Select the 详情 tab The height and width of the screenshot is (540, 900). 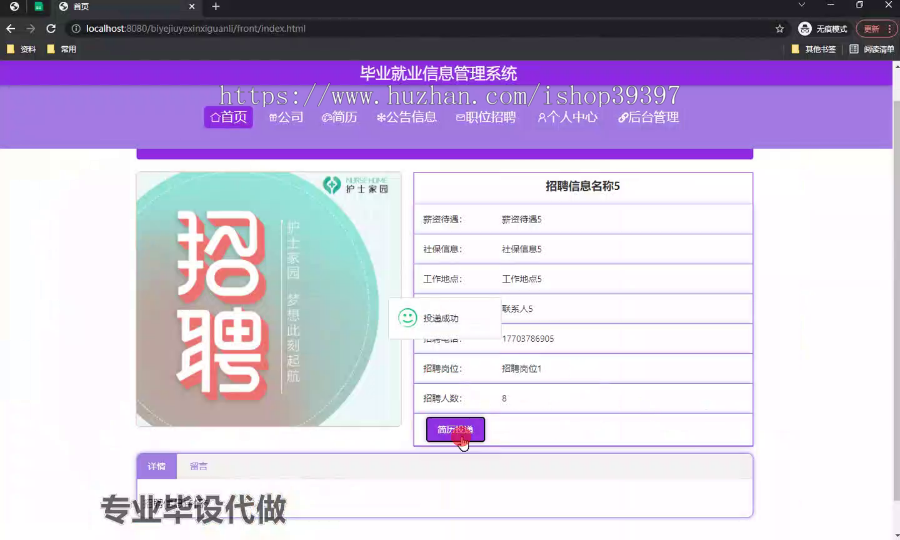(157, 466)
